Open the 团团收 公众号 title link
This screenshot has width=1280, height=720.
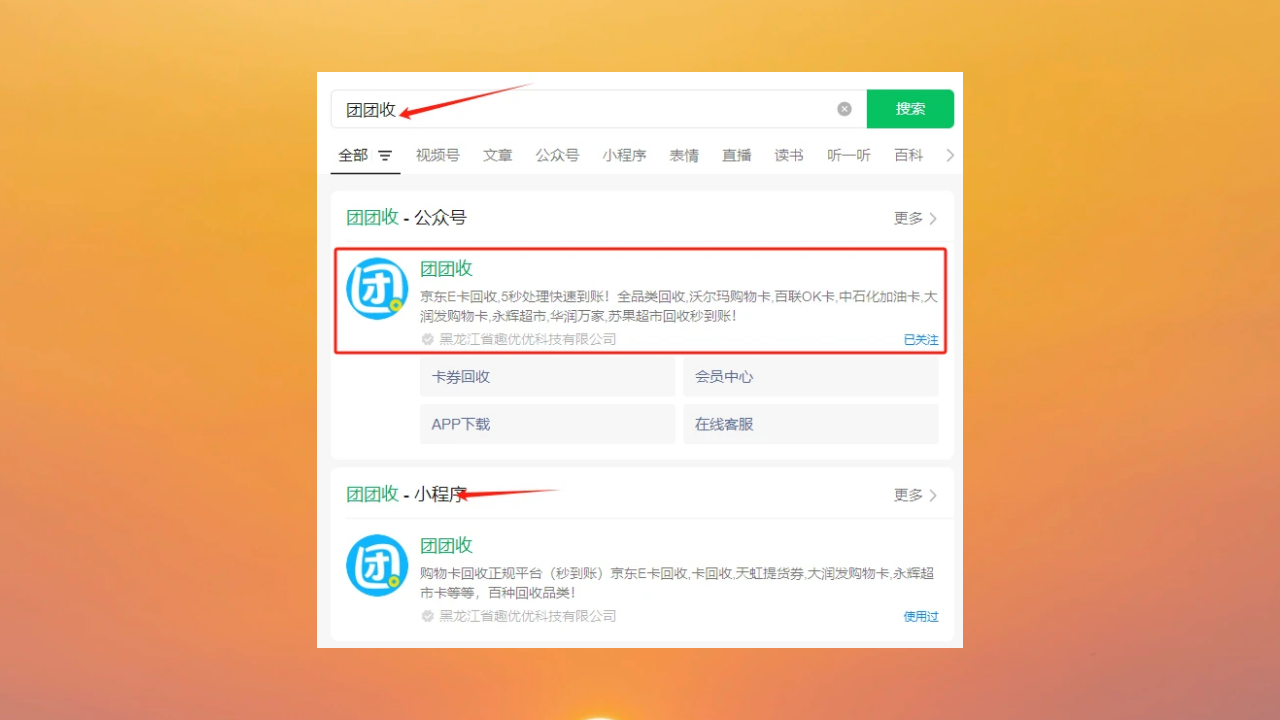coord(446,268)
